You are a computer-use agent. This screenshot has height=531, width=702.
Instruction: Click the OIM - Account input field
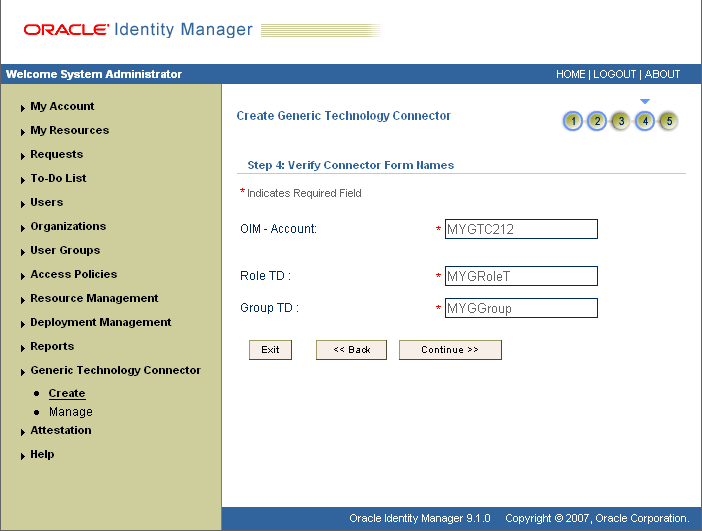(521, 229)
